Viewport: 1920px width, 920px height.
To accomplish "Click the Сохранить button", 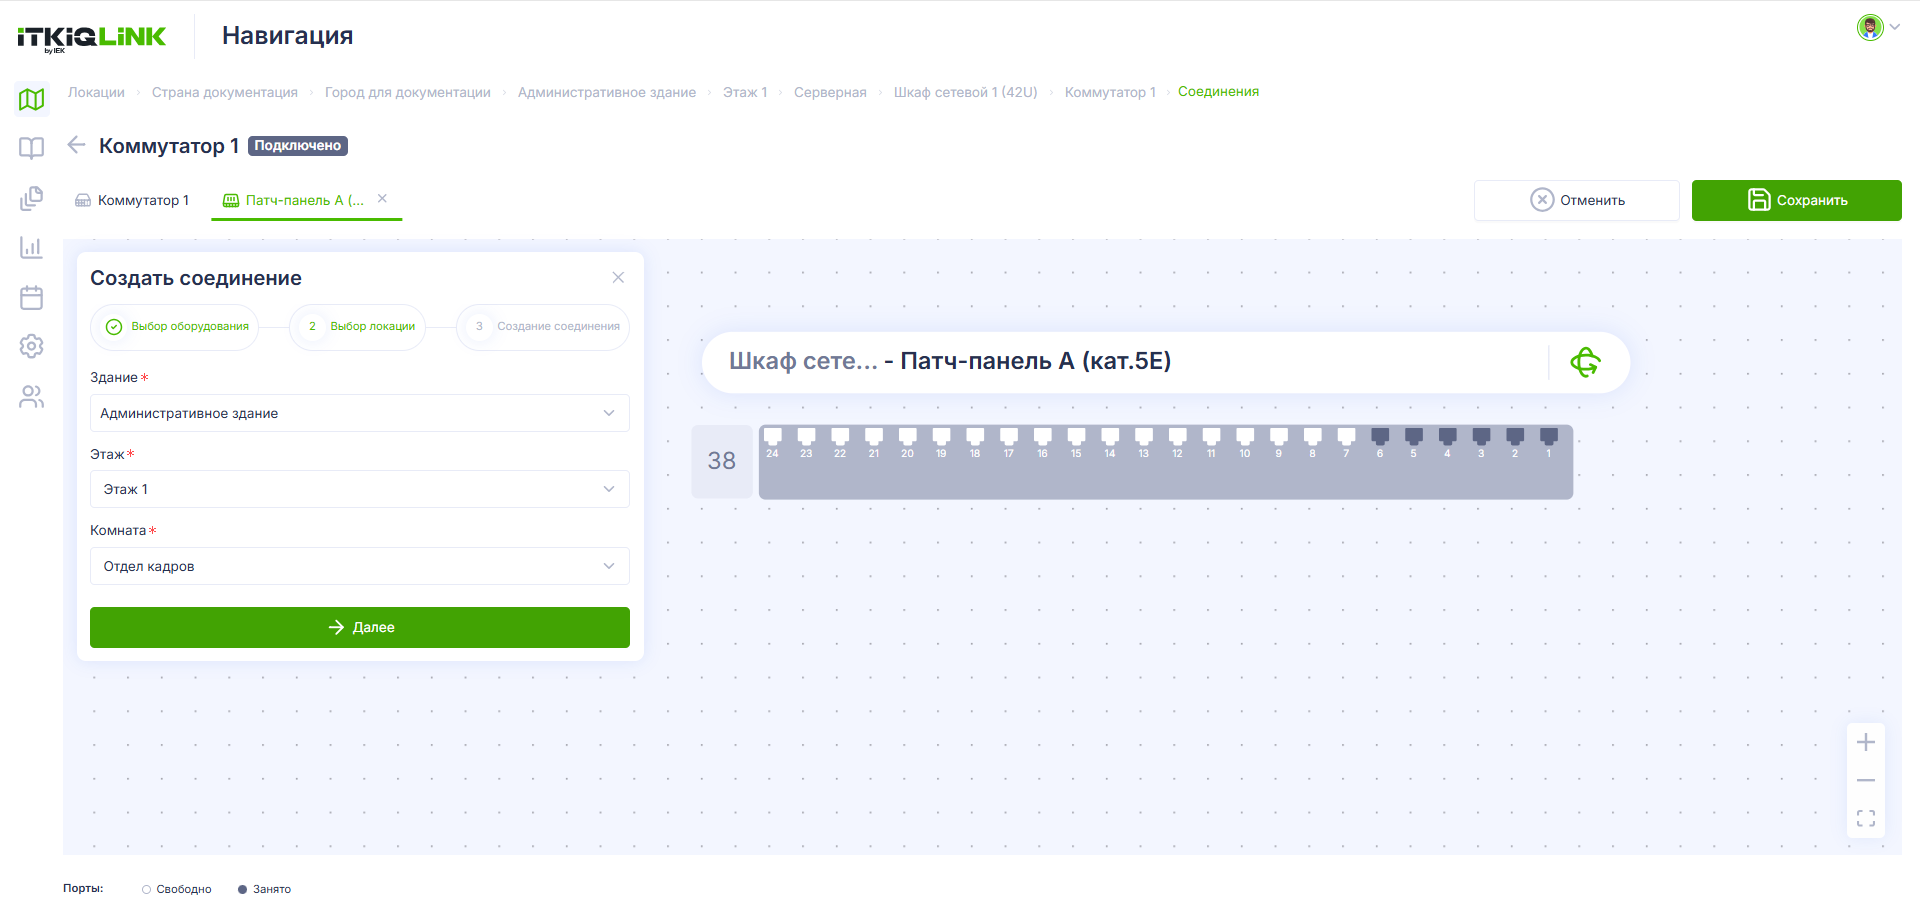I will coord(1797,200).
